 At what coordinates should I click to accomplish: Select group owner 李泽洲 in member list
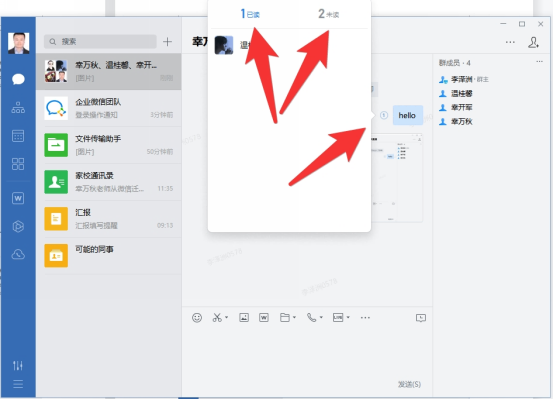coord(464,80)
